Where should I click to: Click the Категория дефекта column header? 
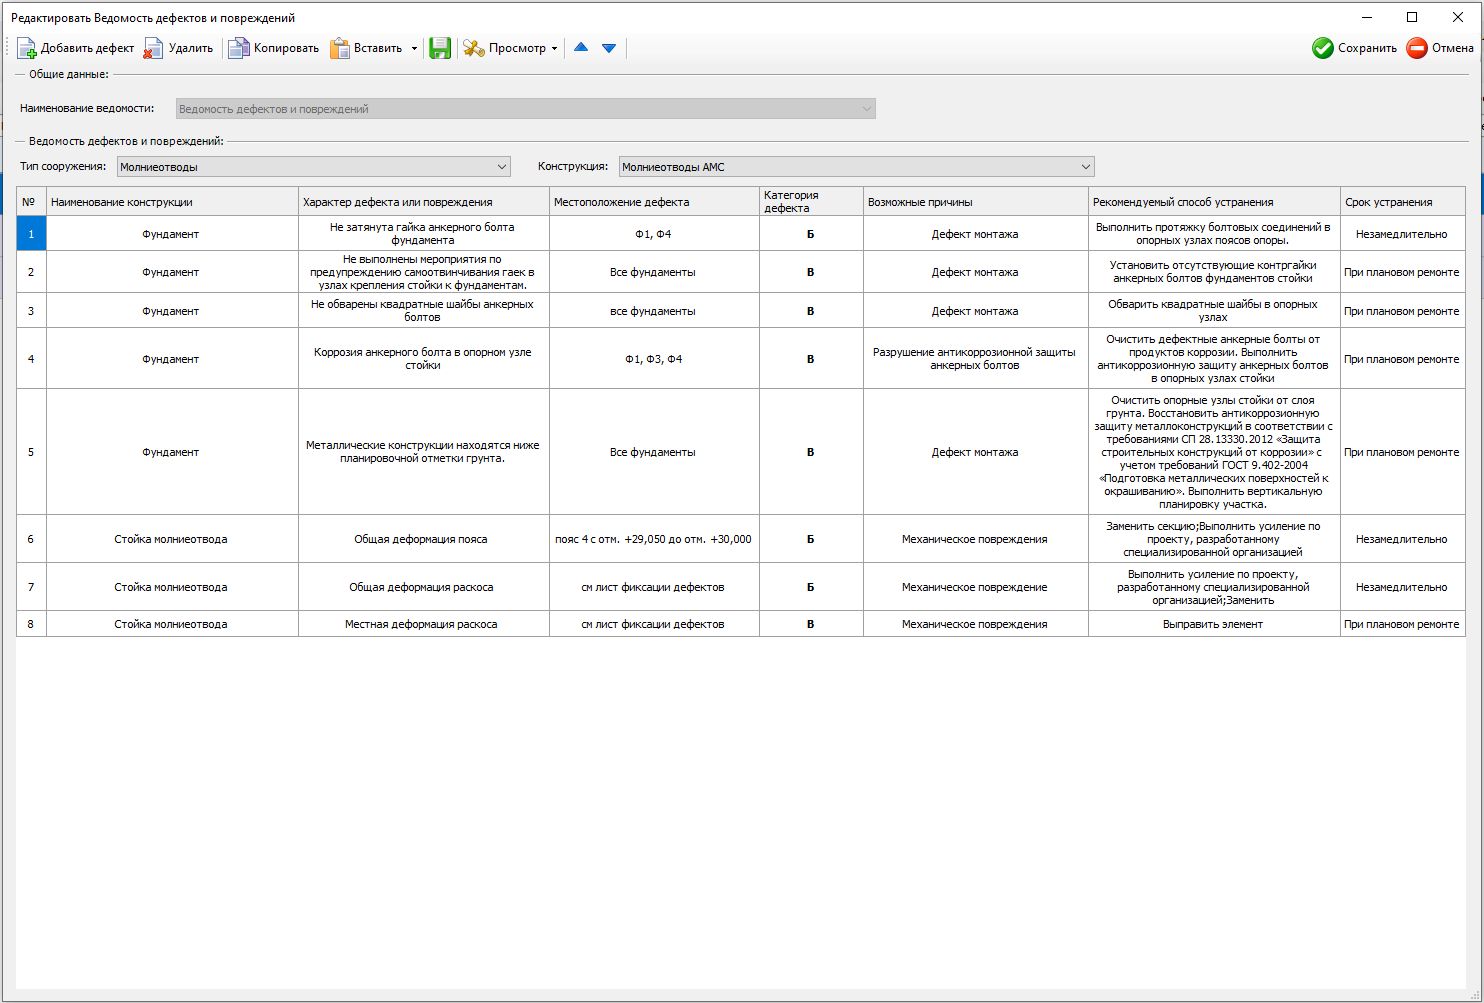(811, 201)
